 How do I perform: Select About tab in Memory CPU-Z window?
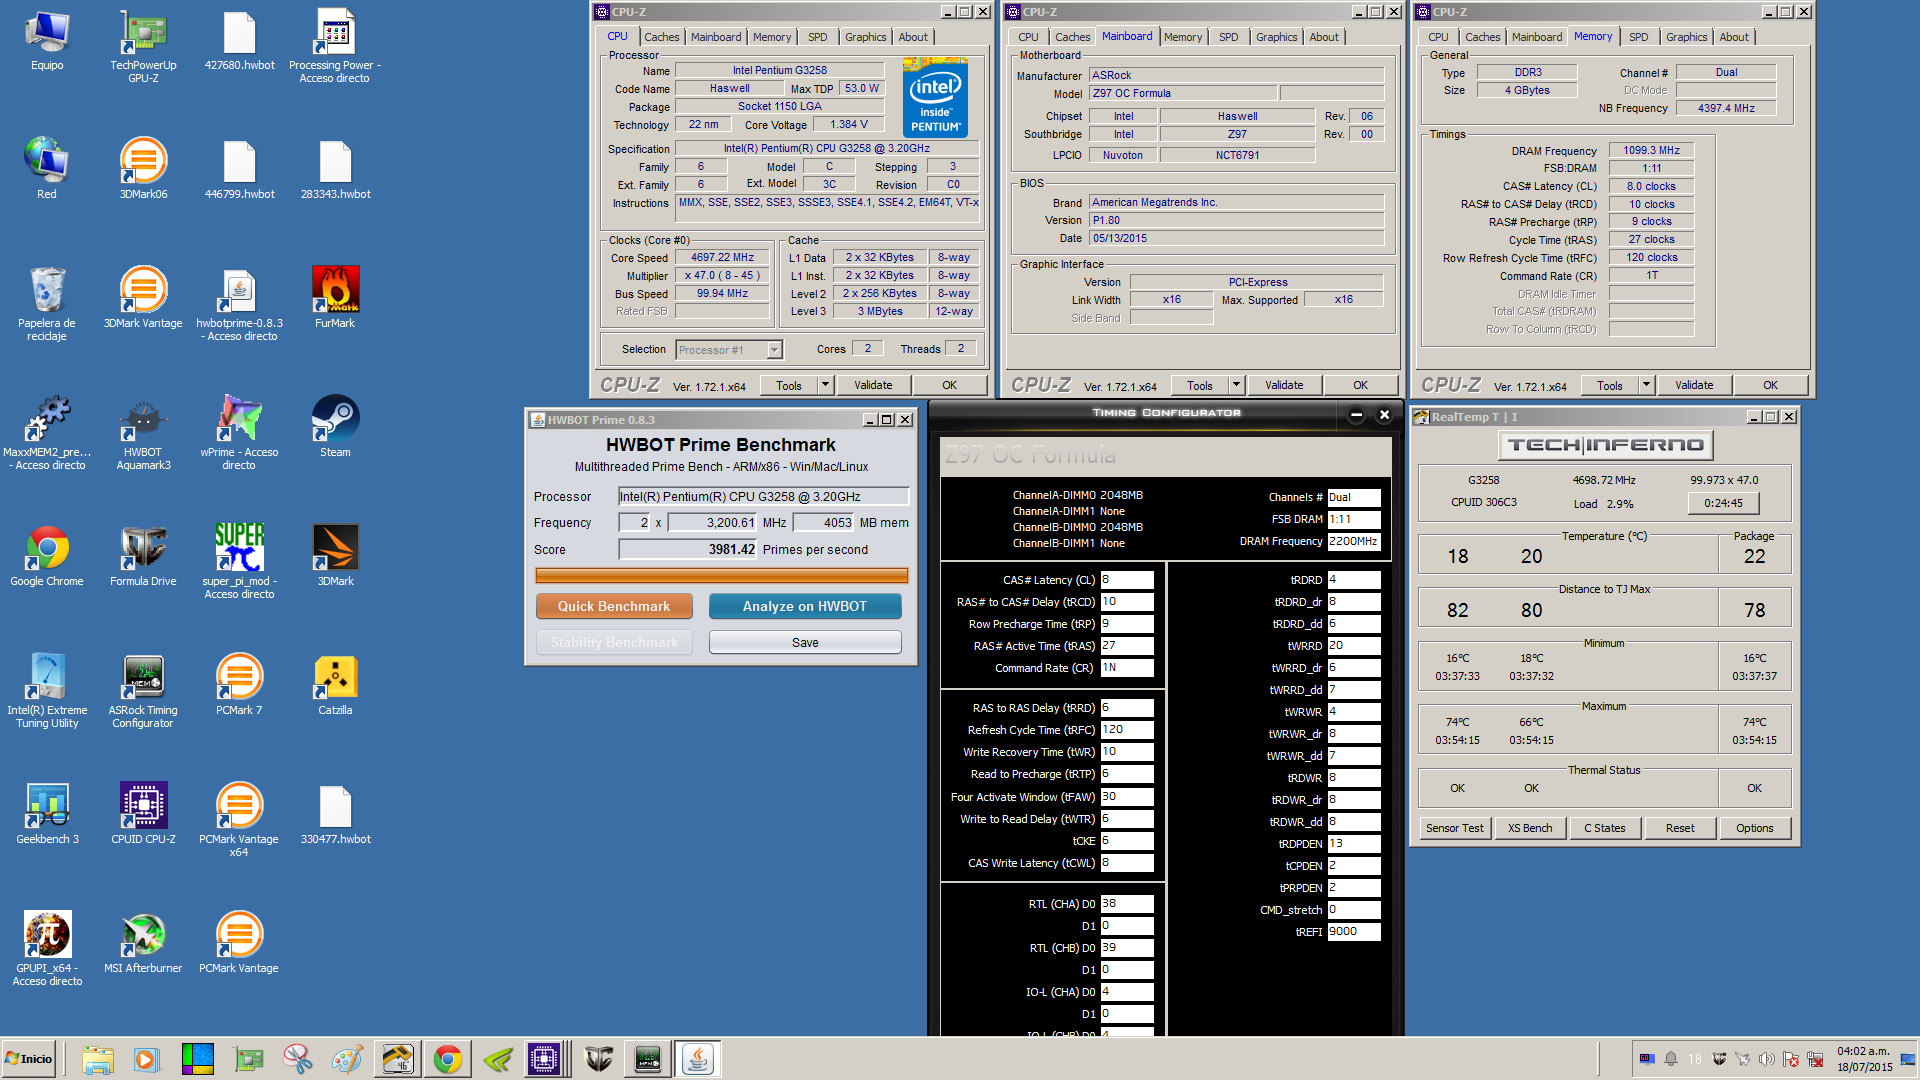click(1734, 37)
